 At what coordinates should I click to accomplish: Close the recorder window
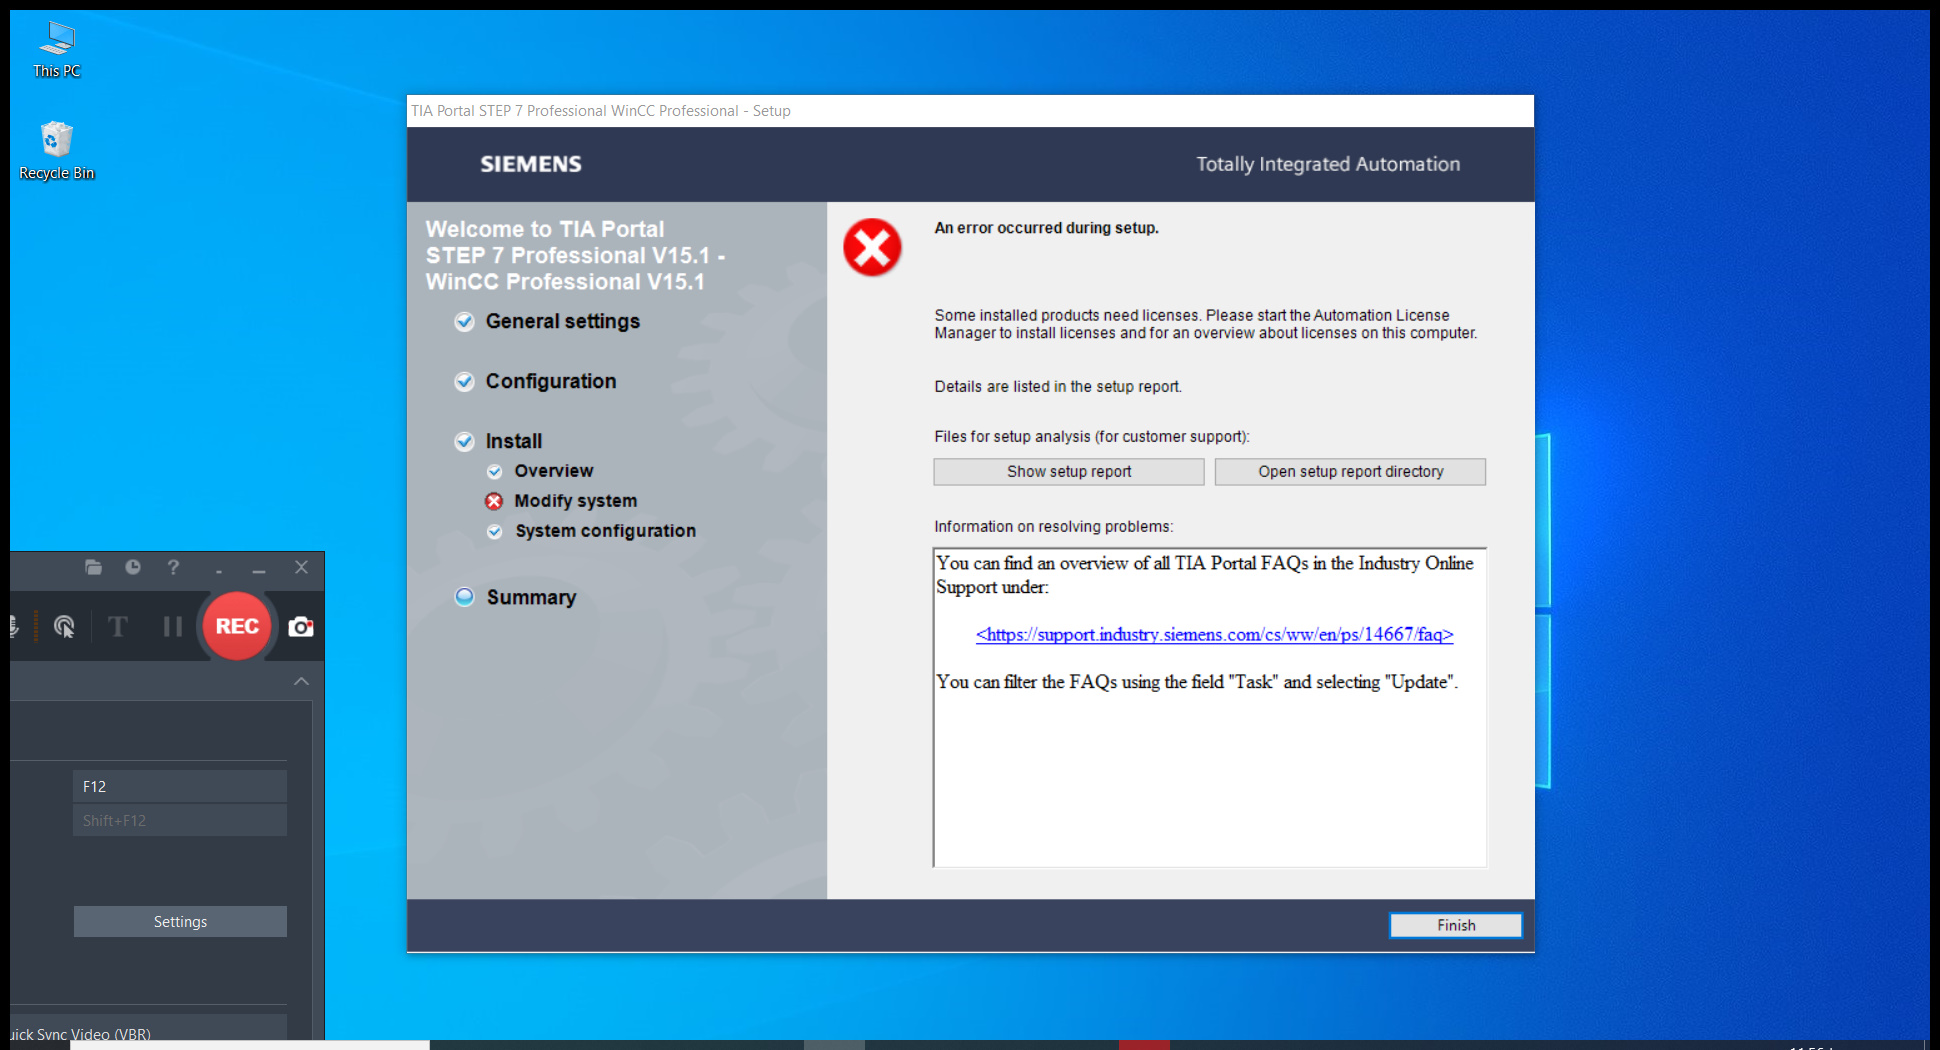click(301, 567)
